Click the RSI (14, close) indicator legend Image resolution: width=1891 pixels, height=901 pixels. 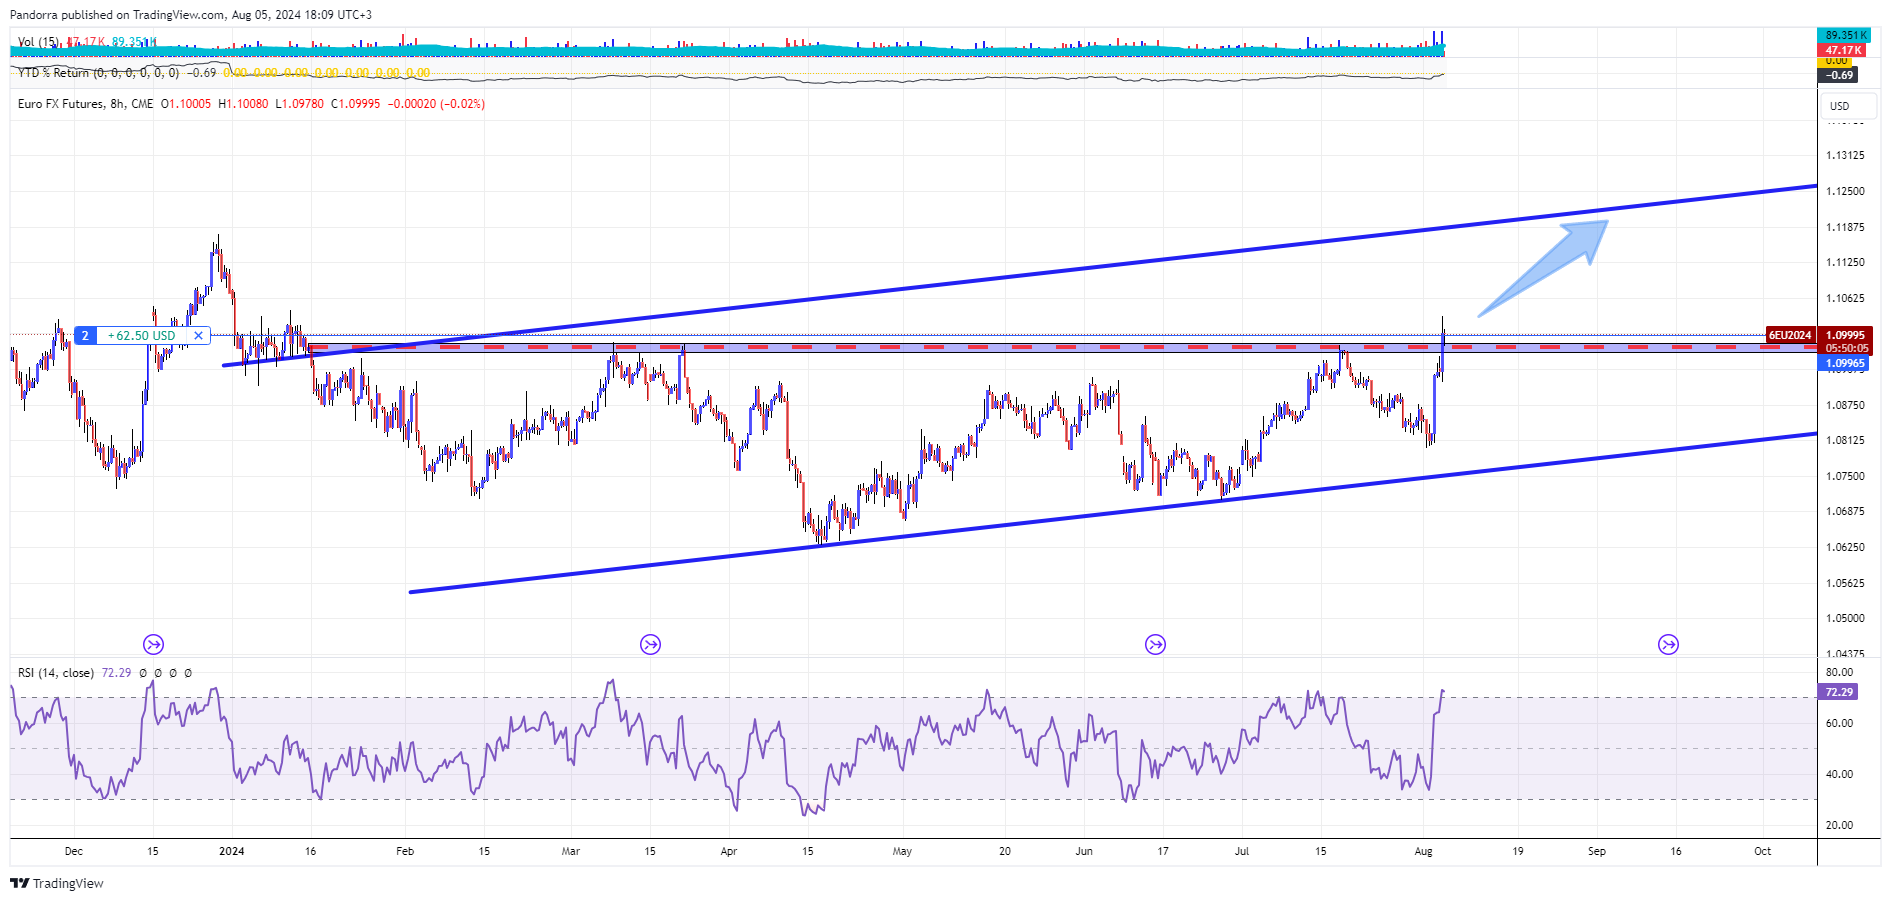coord(56,673)
